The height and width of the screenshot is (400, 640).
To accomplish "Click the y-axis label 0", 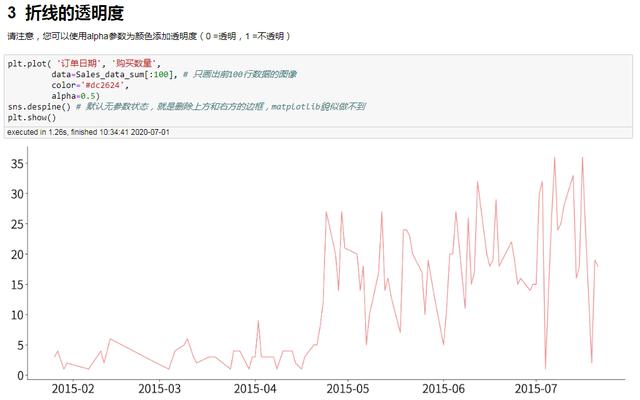I will click(x=21, y=375).
